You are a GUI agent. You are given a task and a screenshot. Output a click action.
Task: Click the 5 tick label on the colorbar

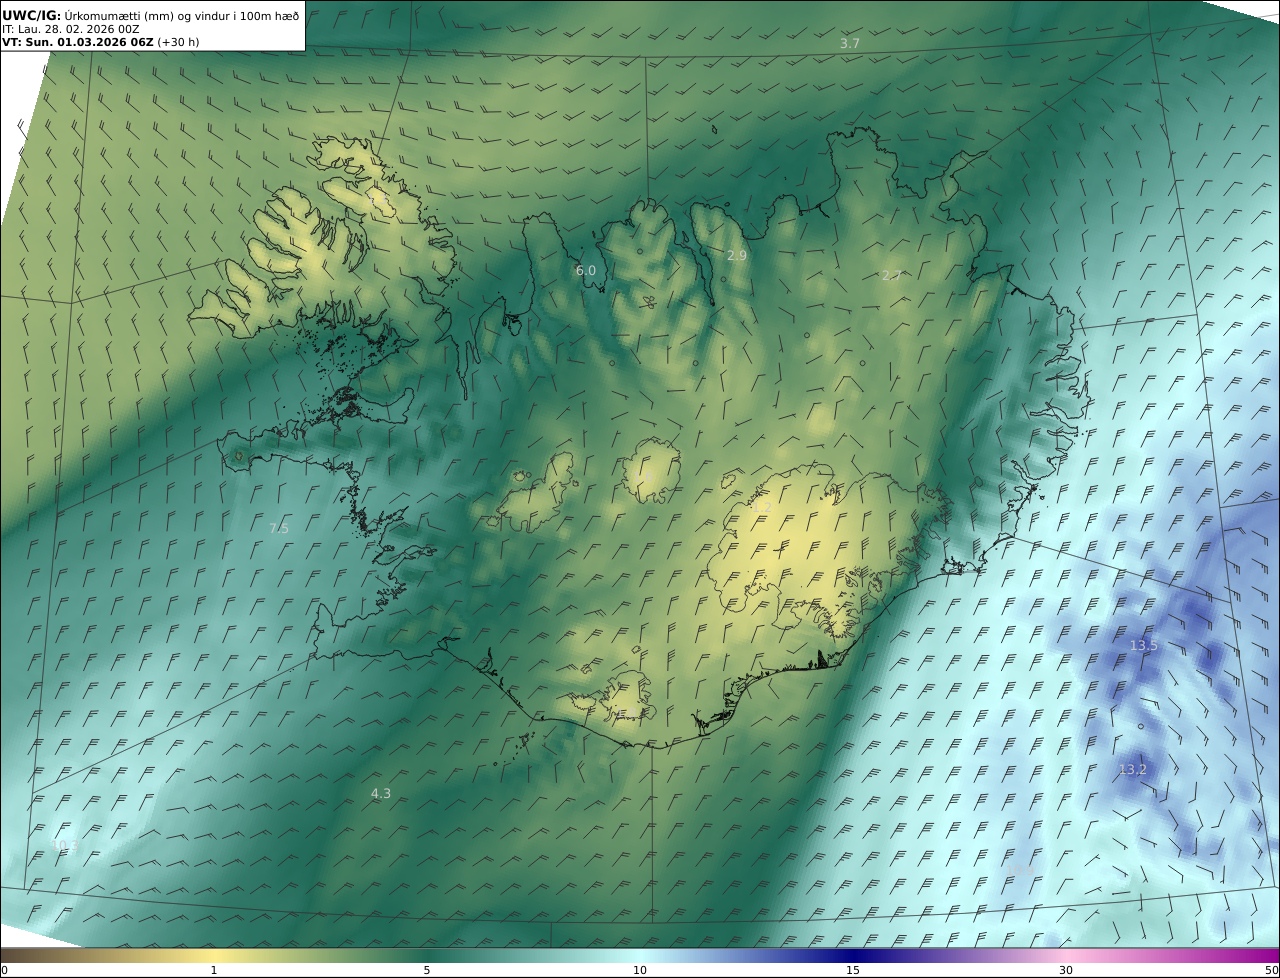point(427,970)
